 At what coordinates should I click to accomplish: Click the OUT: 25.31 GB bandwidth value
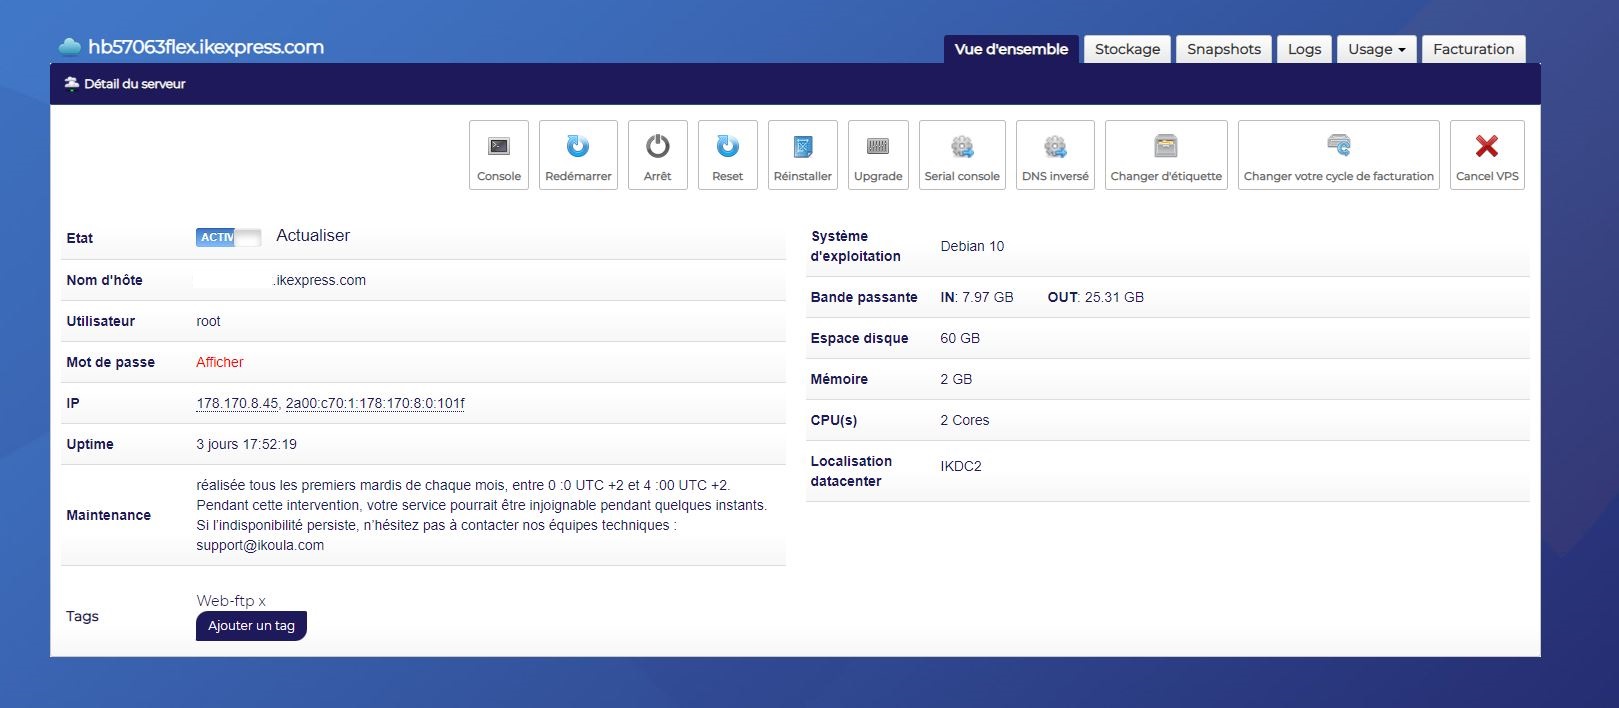coord(1095,297)
